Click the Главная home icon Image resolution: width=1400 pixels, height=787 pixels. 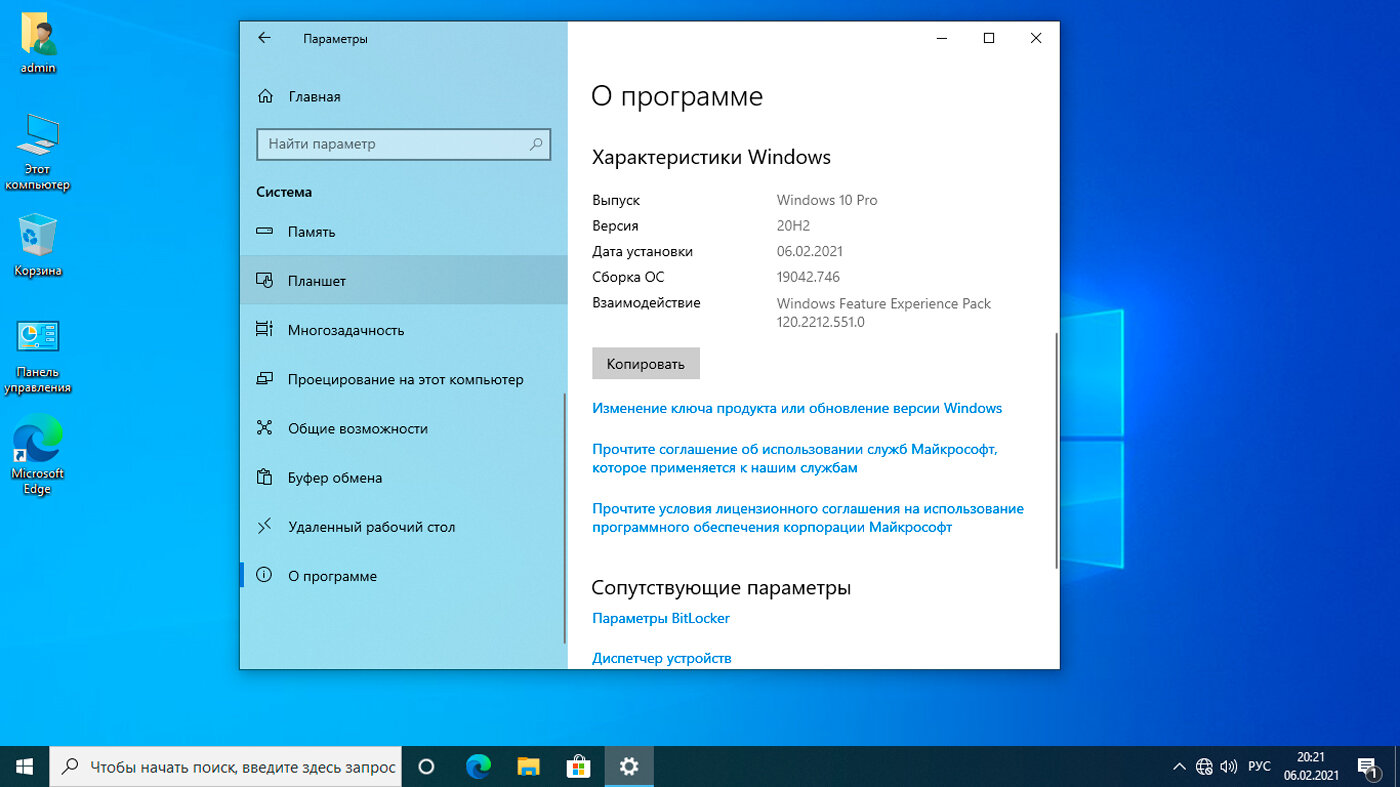pos(265,97)
